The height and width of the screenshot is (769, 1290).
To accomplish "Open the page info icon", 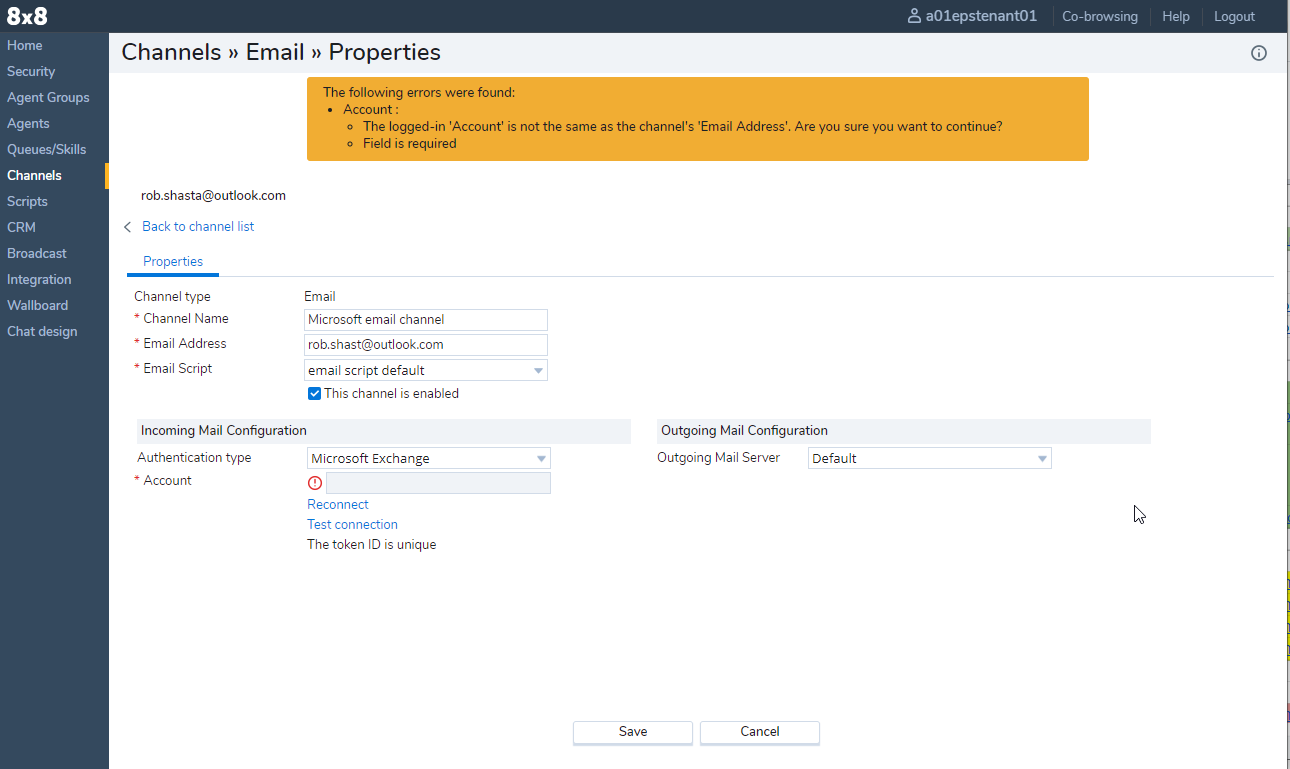I will (x=1259, y=53).
